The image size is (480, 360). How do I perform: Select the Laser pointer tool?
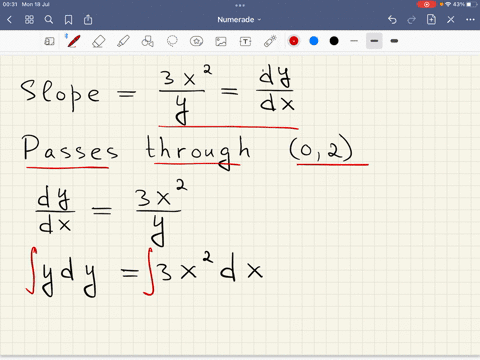pos(270,41)
